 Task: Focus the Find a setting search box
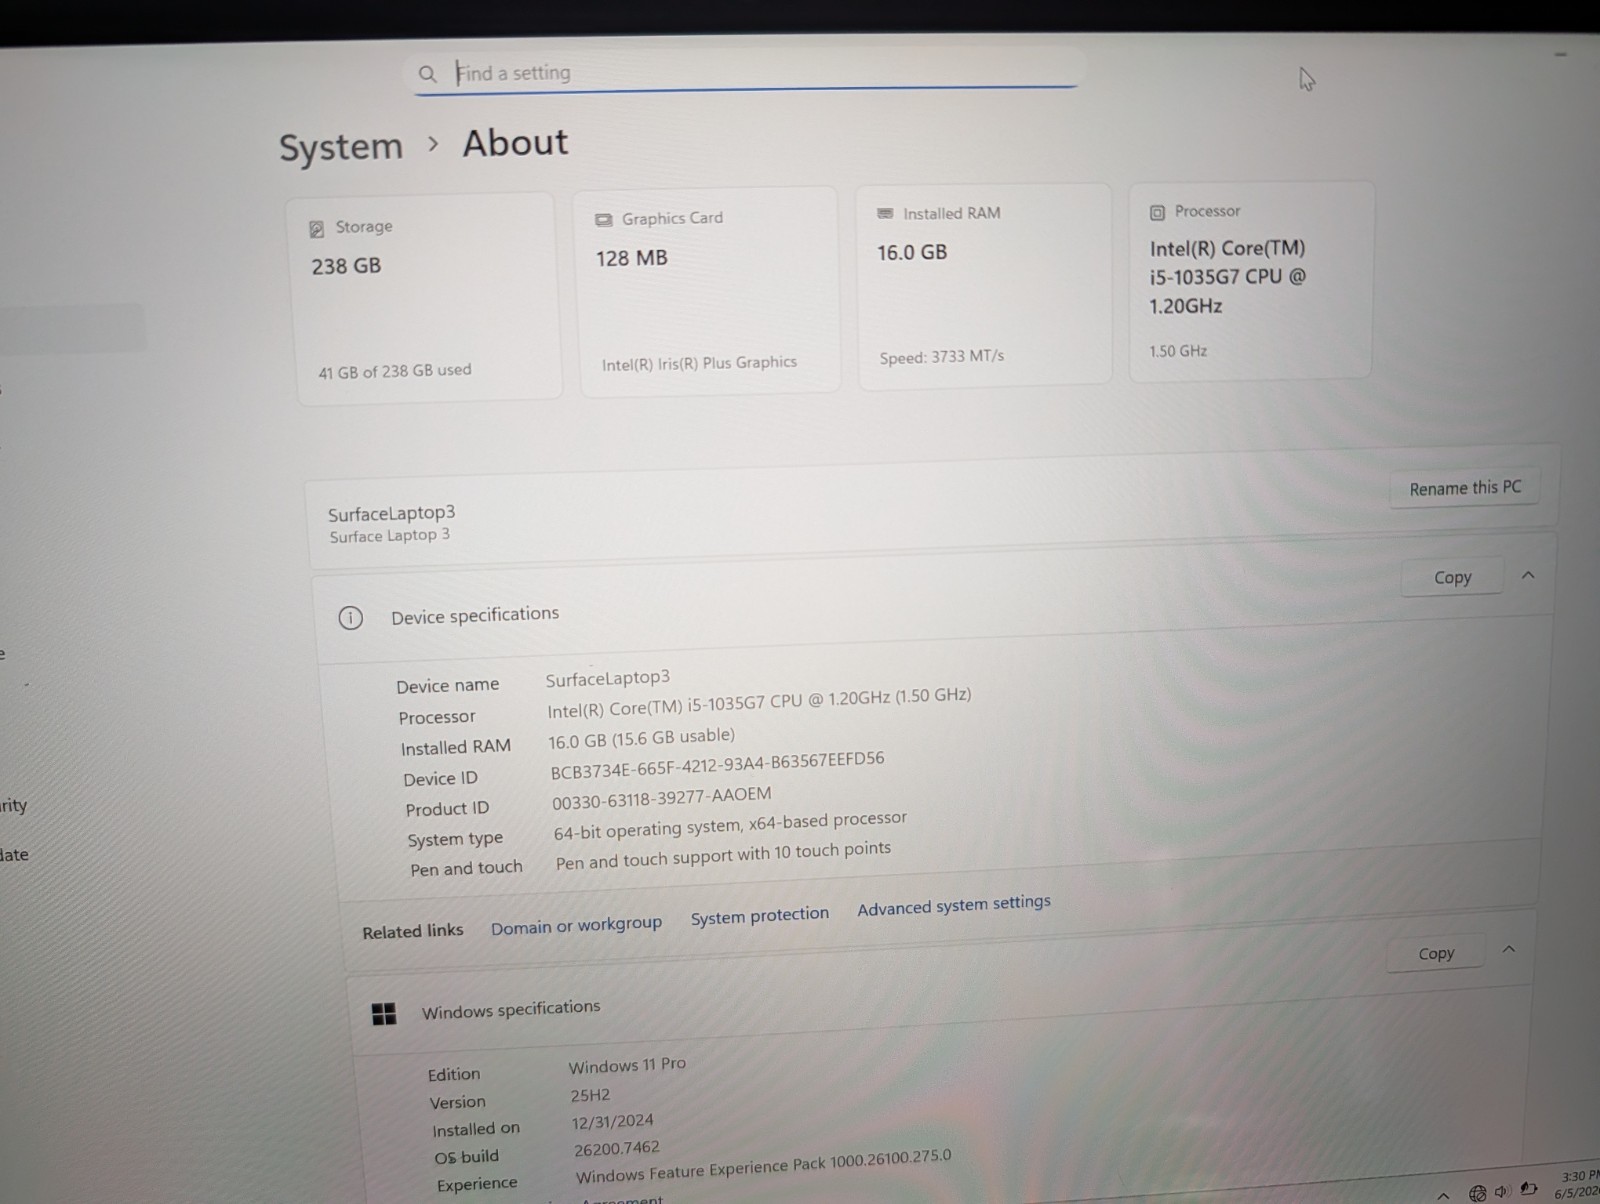(745, 71)
